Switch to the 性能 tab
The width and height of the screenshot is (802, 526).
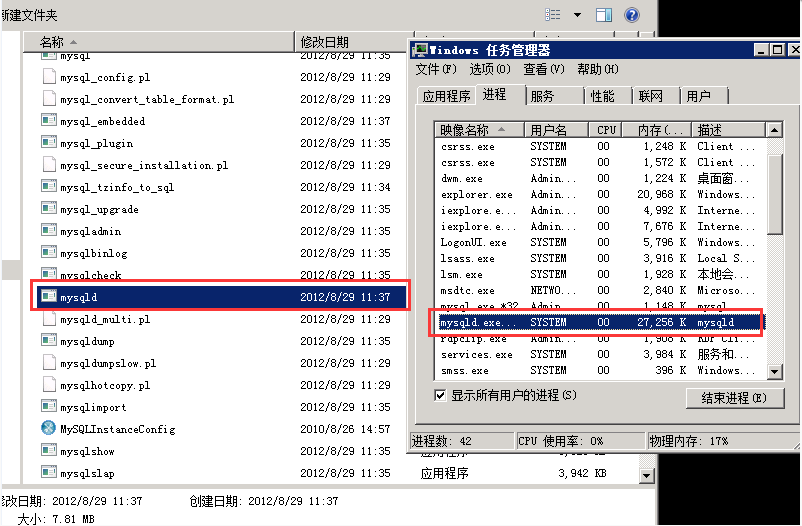[x=602, y=96]
